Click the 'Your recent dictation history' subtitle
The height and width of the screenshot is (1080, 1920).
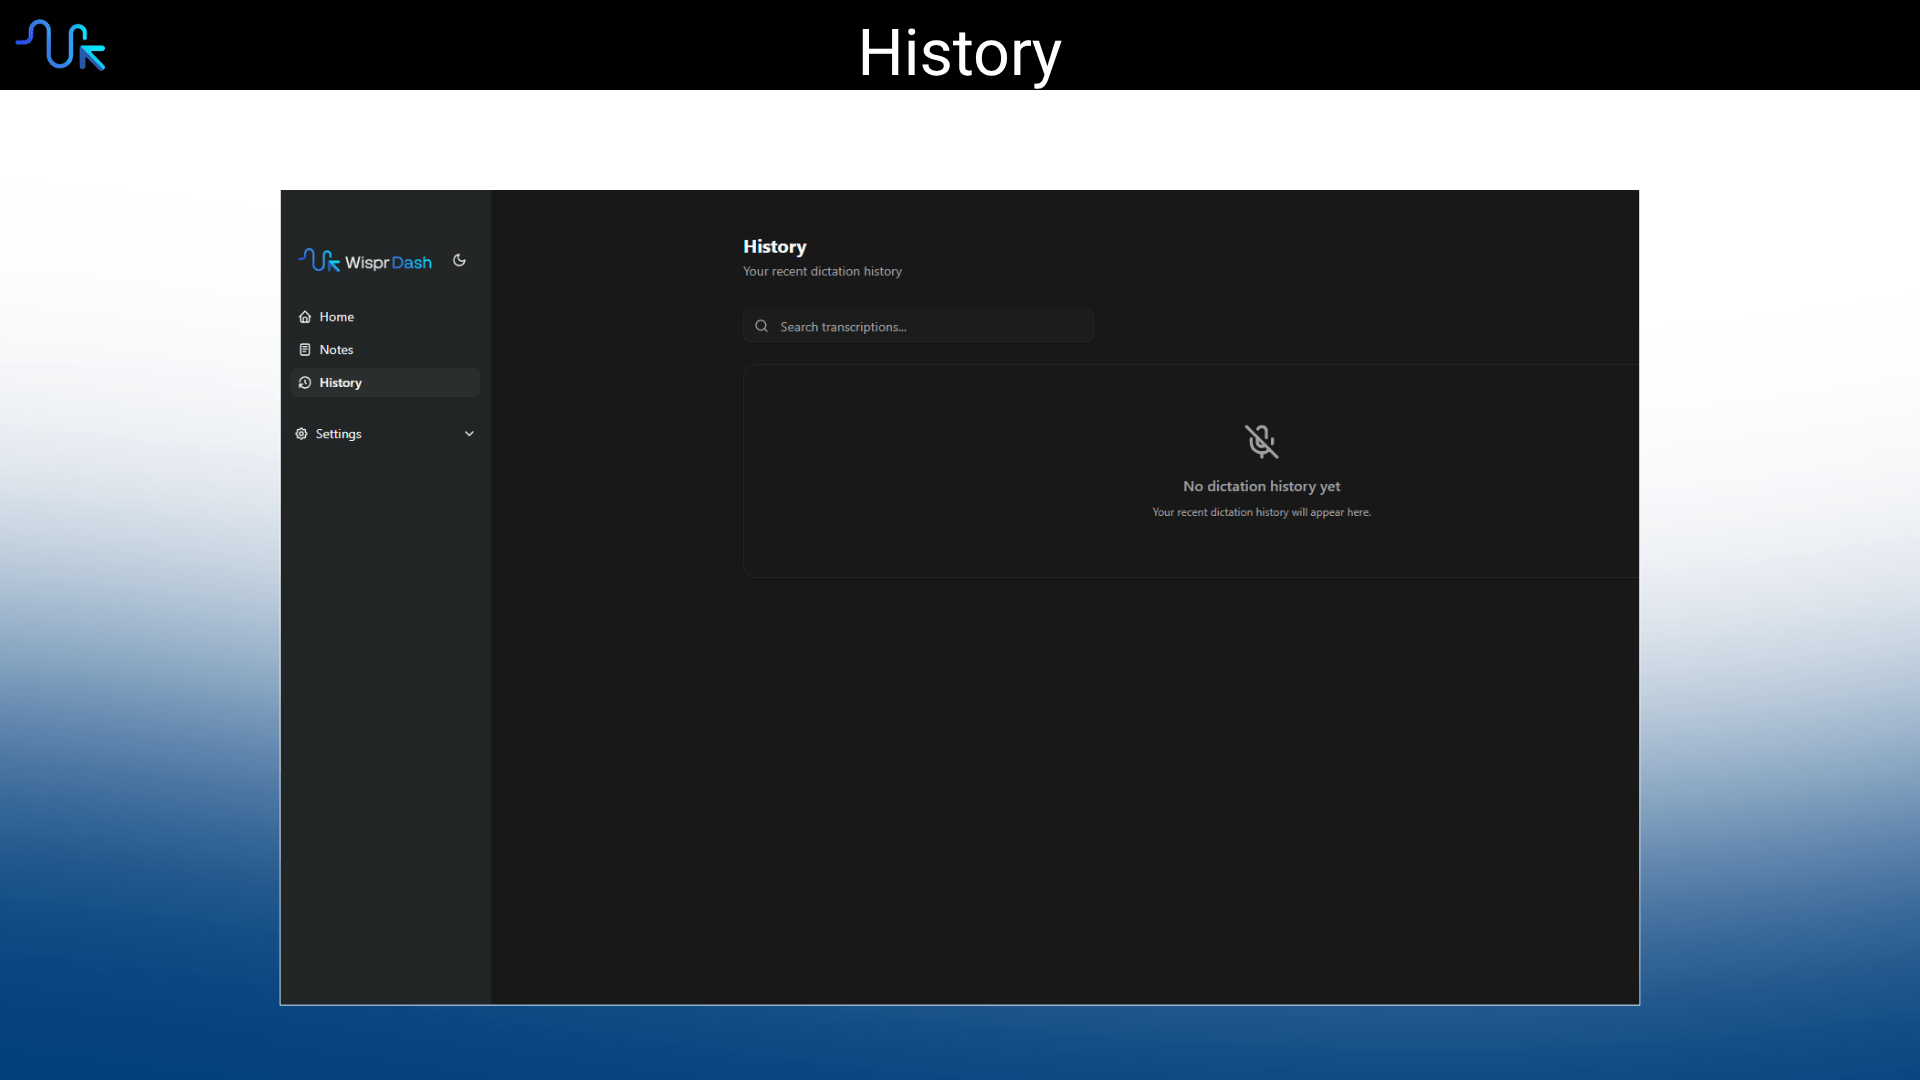[822, 271]
